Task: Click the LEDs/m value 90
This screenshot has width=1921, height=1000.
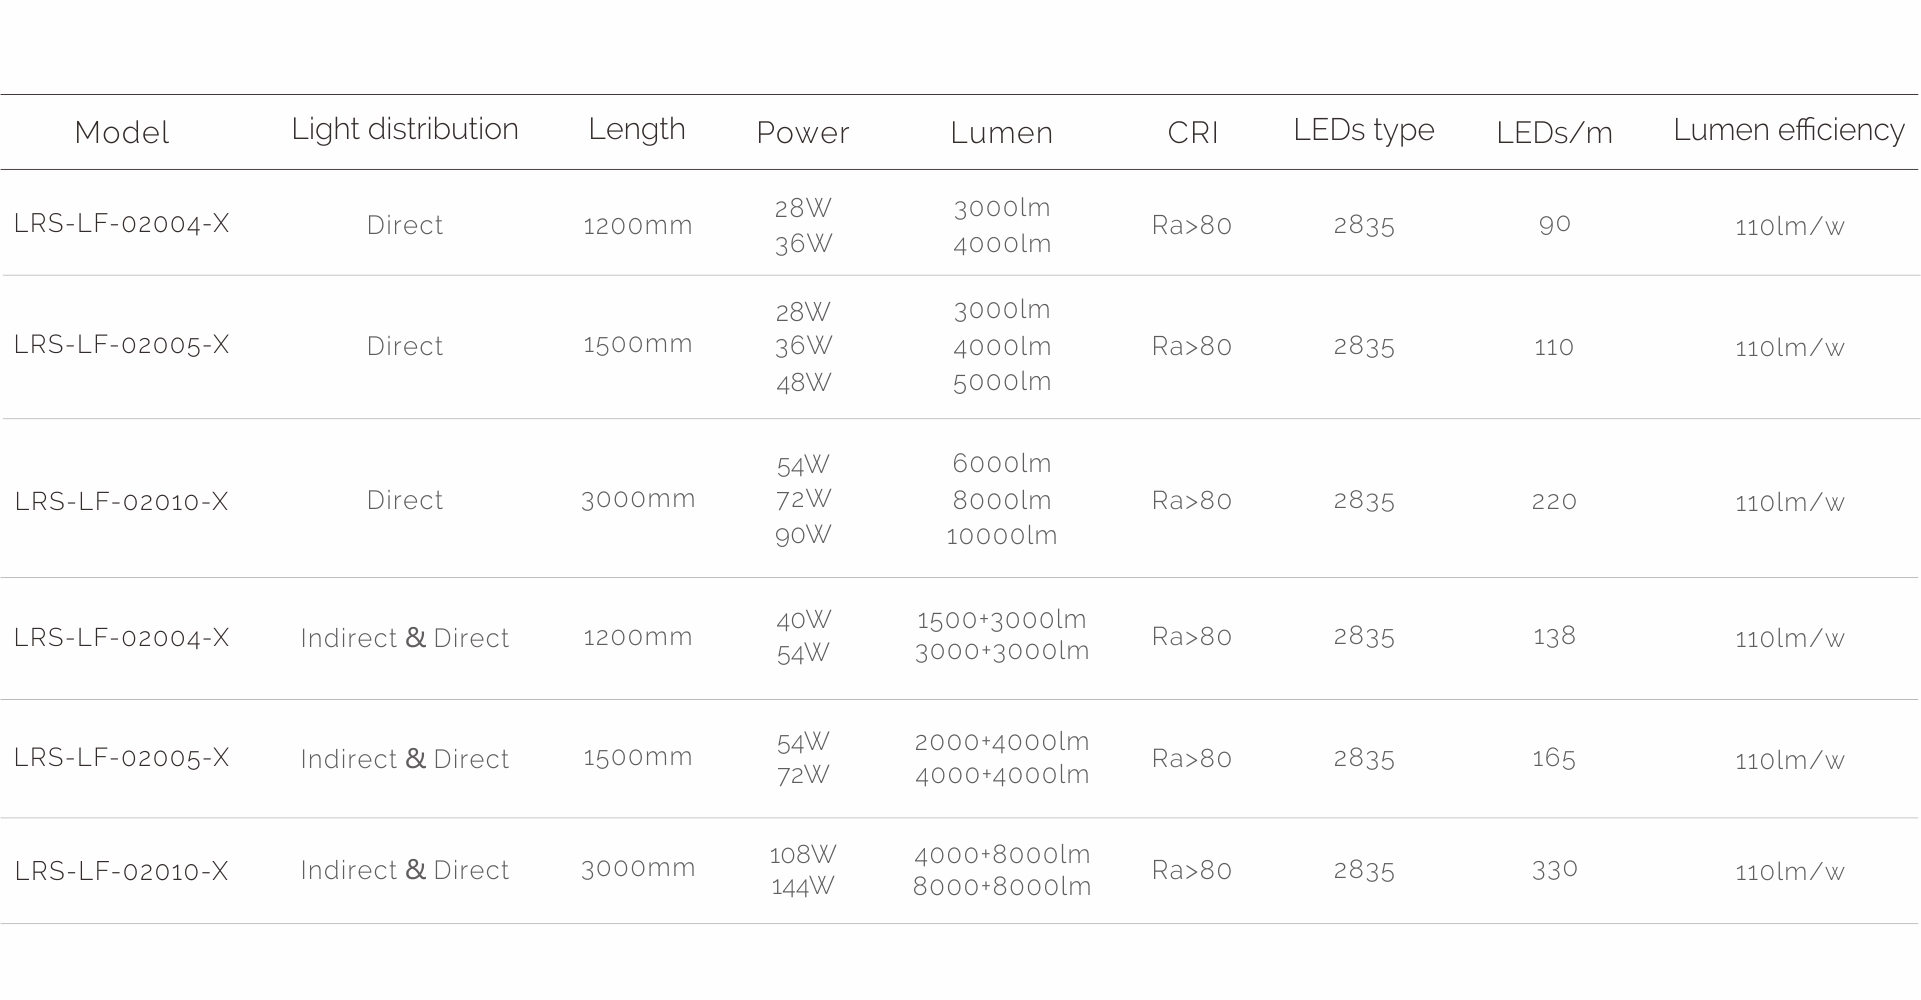Action: 1555,224
